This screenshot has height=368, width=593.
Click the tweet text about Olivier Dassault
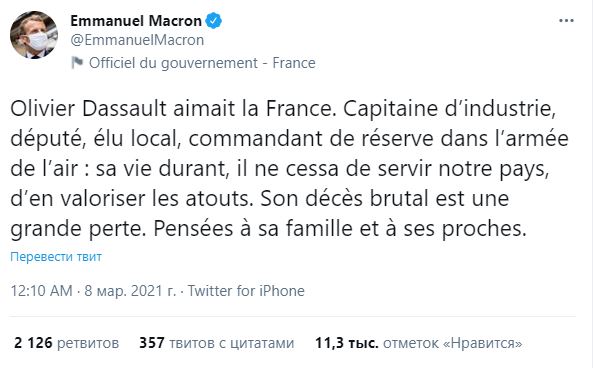(x=289, y=169)
